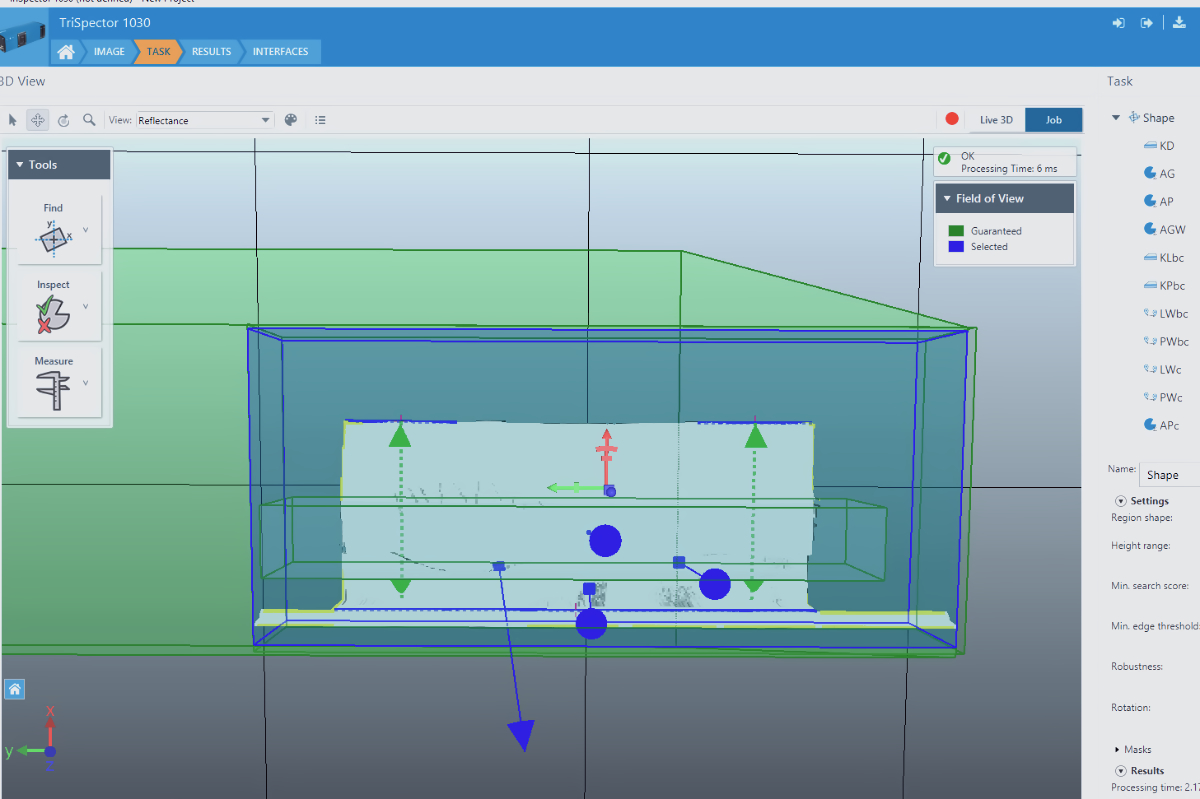Open the color palette options
The image size is (1200, 799).
click(291, 120)
